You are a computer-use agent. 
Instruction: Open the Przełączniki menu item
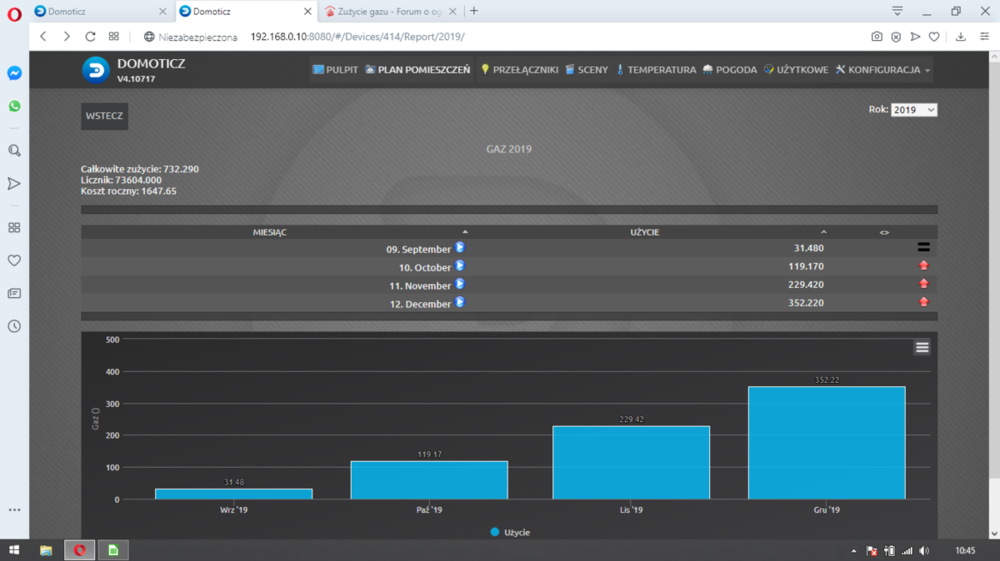(x=519, y=70)
